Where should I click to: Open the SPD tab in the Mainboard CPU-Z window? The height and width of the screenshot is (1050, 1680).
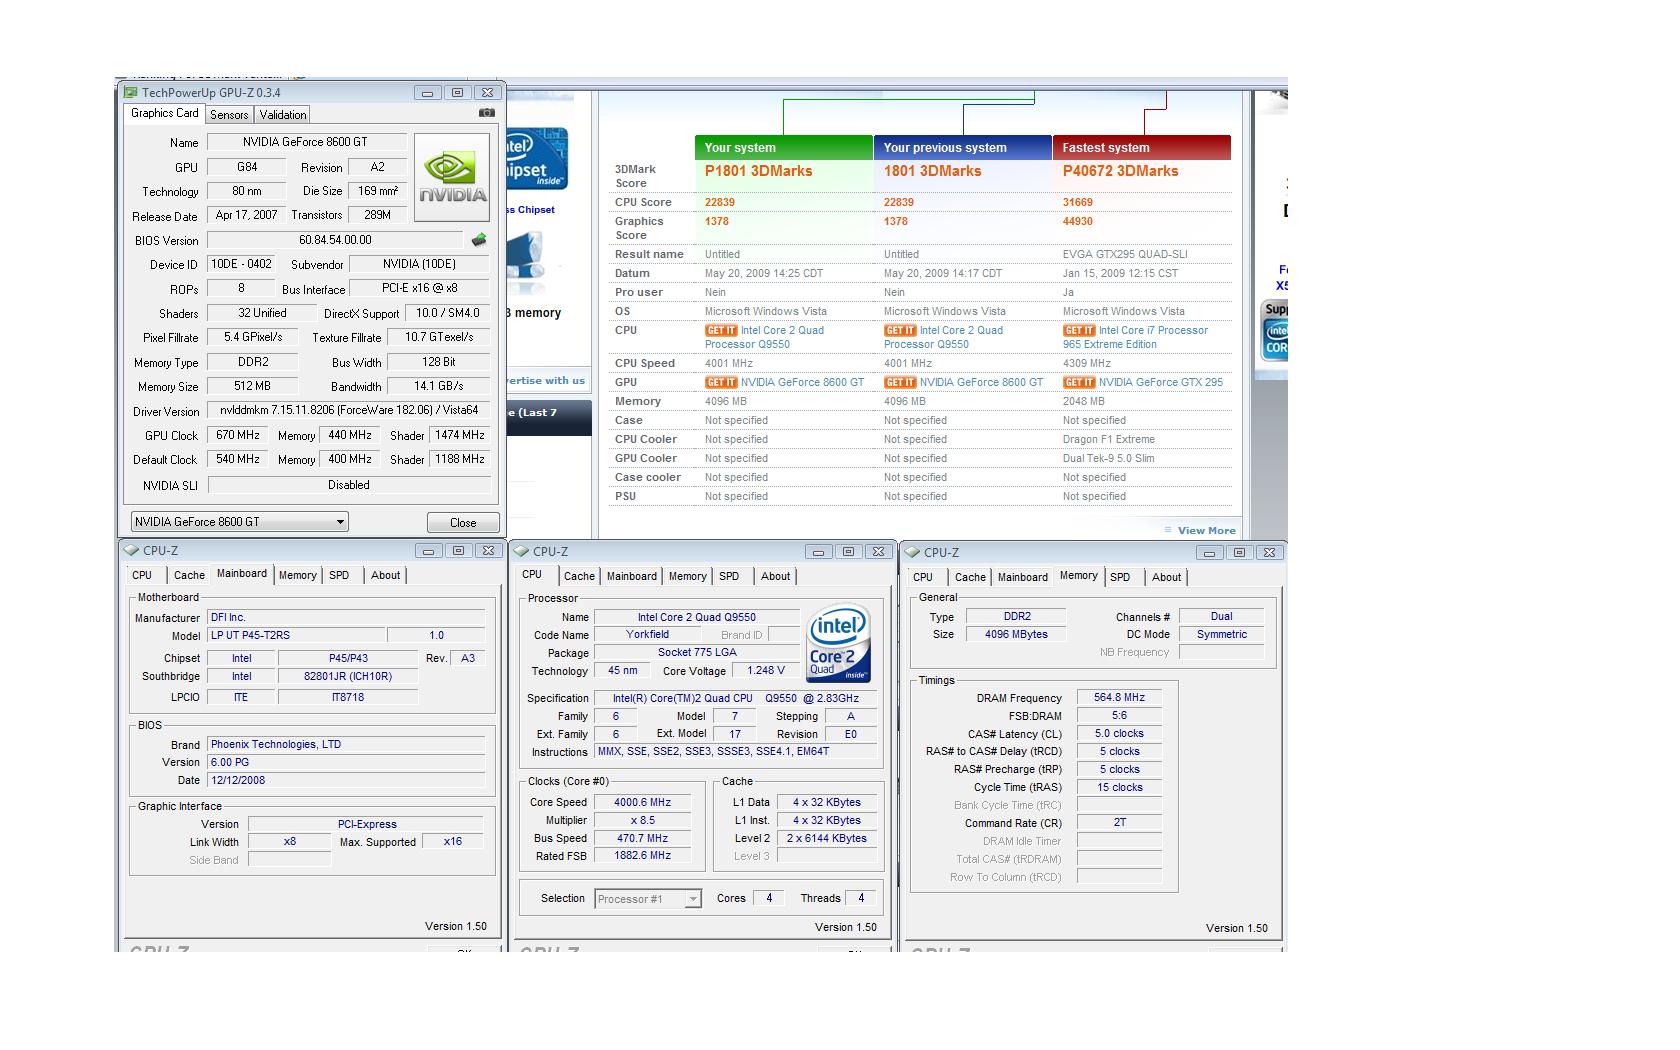(x=339, y=575)
